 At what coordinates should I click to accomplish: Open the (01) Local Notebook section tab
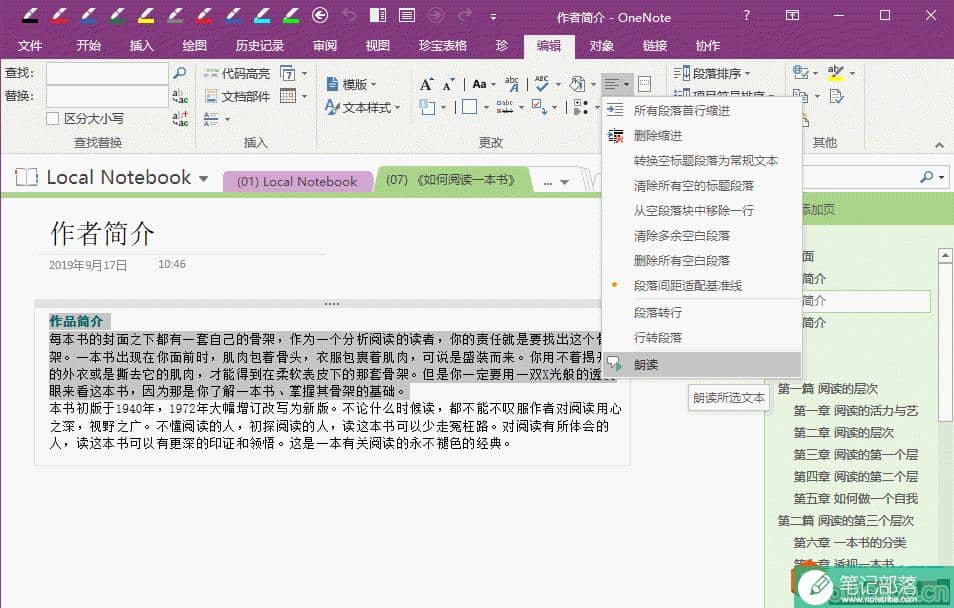pyautogui.click(x=297, y=181)
